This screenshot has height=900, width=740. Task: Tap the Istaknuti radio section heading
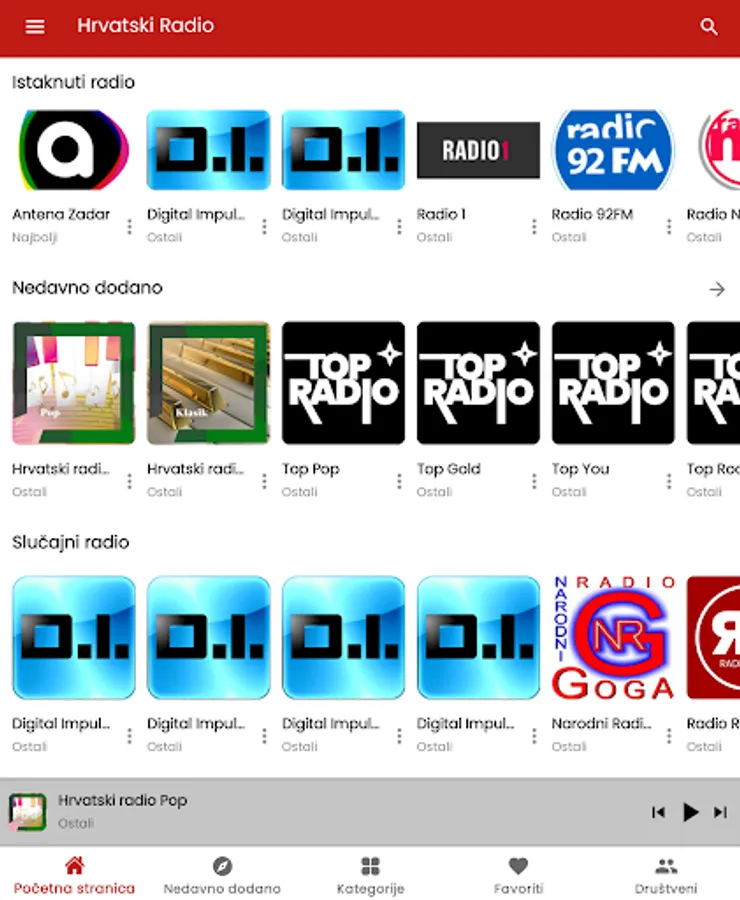(x=73, y=82)
